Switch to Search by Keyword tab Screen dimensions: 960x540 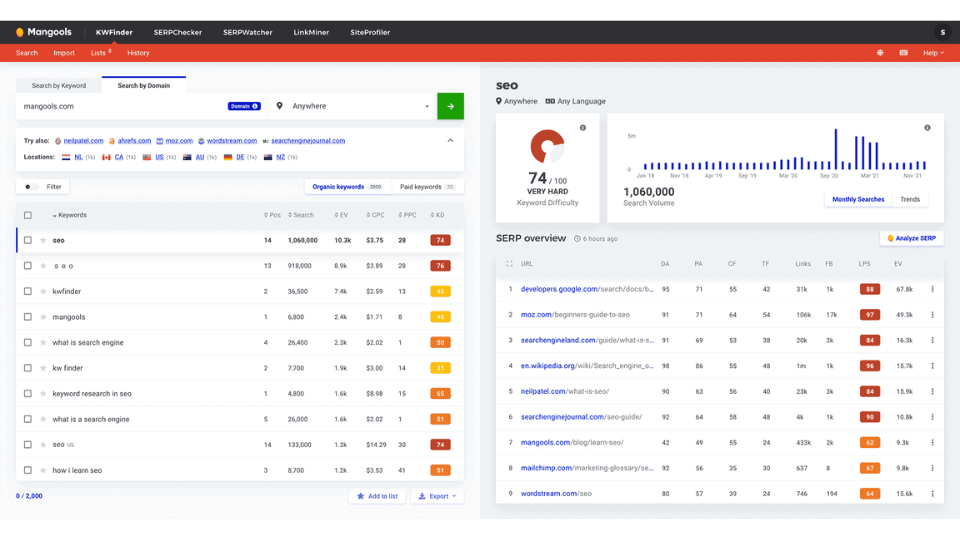pos(59,86)
